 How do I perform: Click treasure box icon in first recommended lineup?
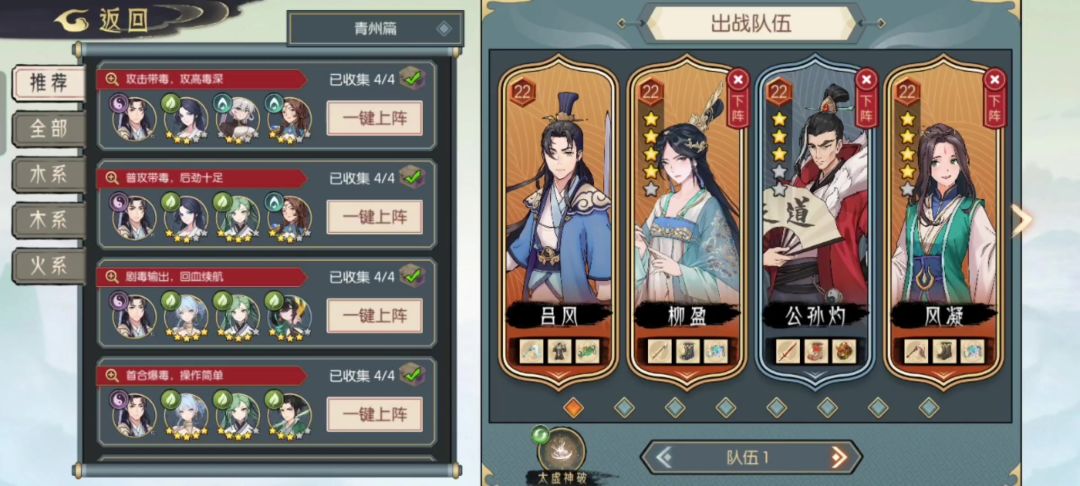412,78
